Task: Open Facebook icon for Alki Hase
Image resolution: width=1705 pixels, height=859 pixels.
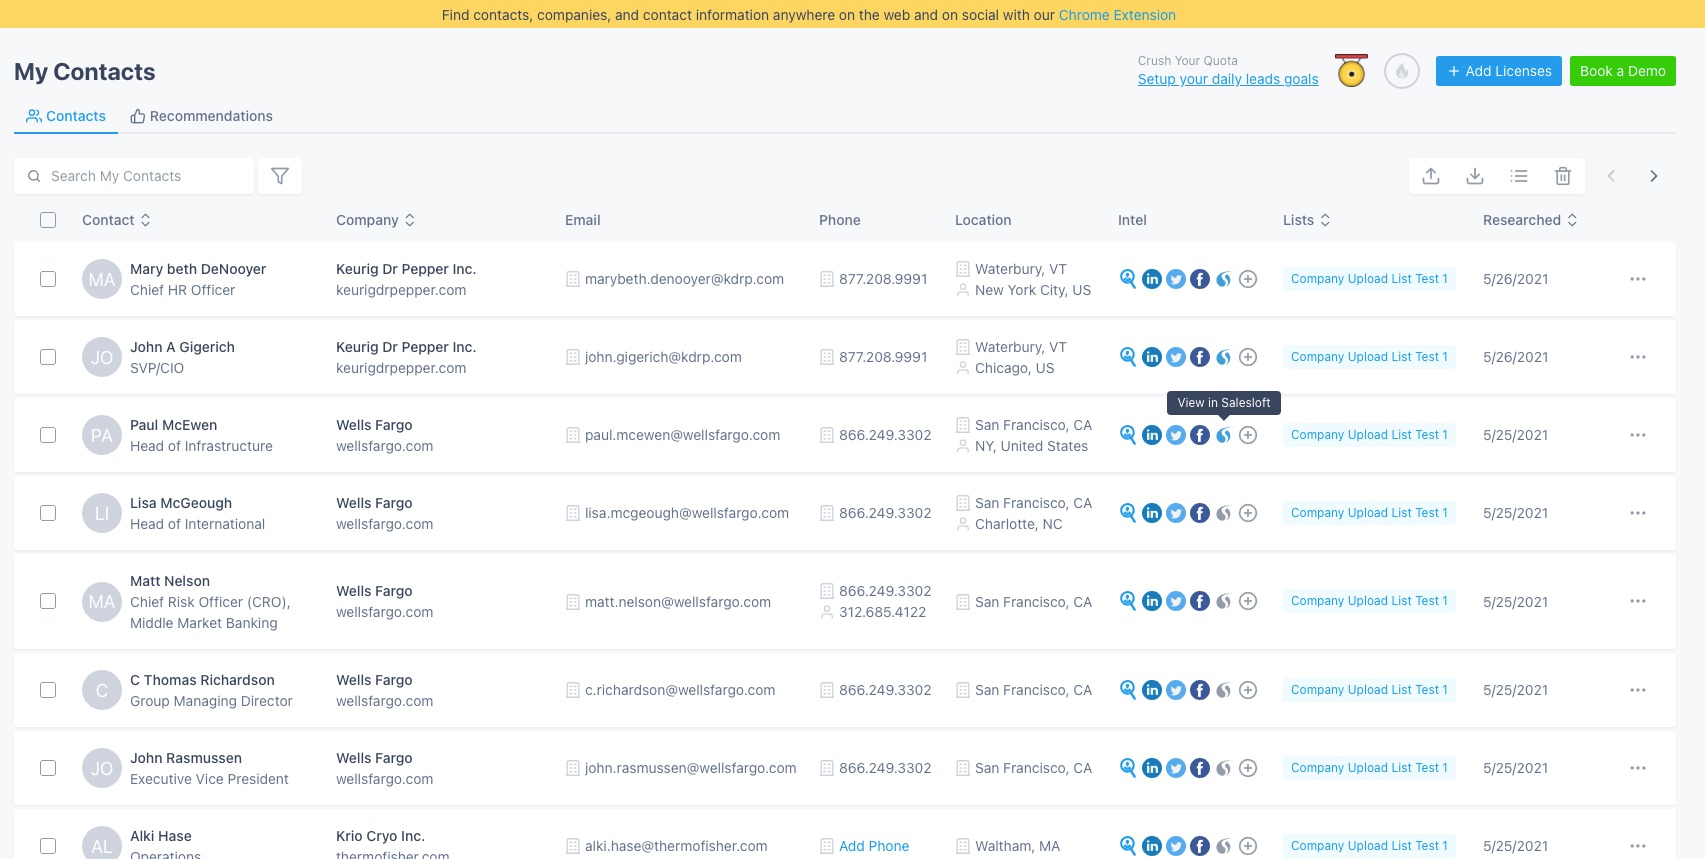Action: pos(1200,846)
